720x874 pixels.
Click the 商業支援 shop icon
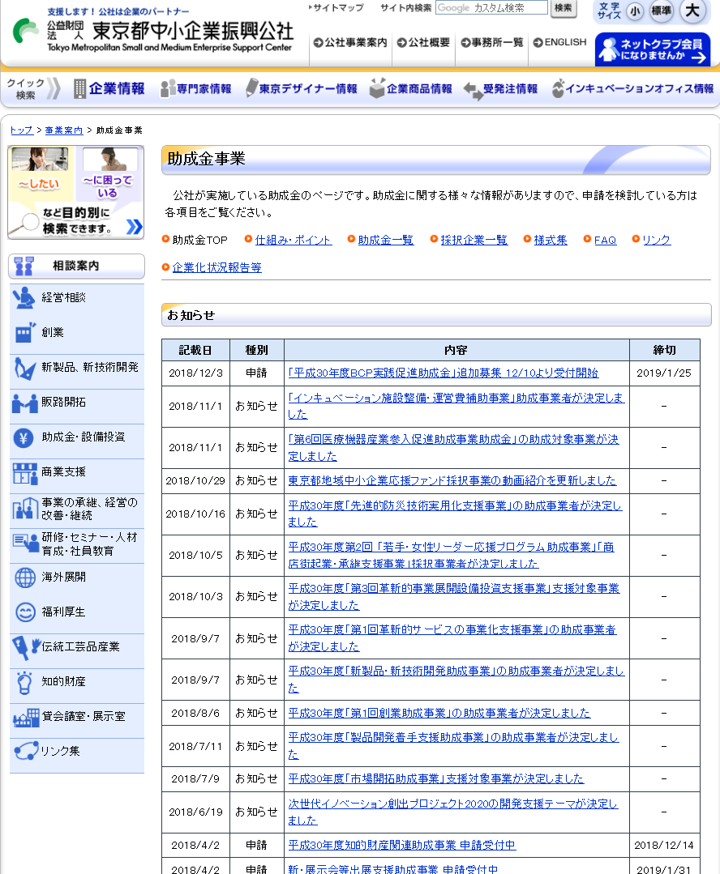coord(25,473)
